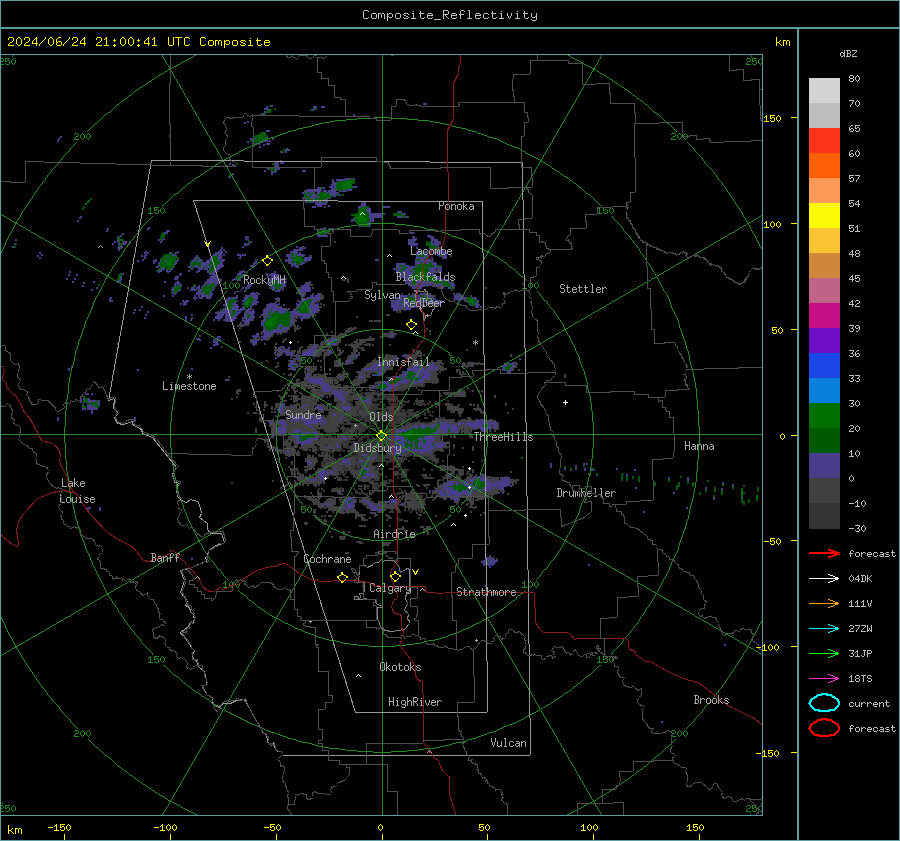Click the Olds town label

tap(381, 417)
